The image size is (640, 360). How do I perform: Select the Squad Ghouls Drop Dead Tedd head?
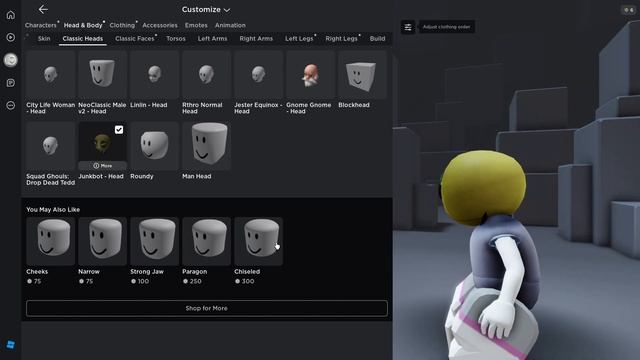[x=51, y=146]
